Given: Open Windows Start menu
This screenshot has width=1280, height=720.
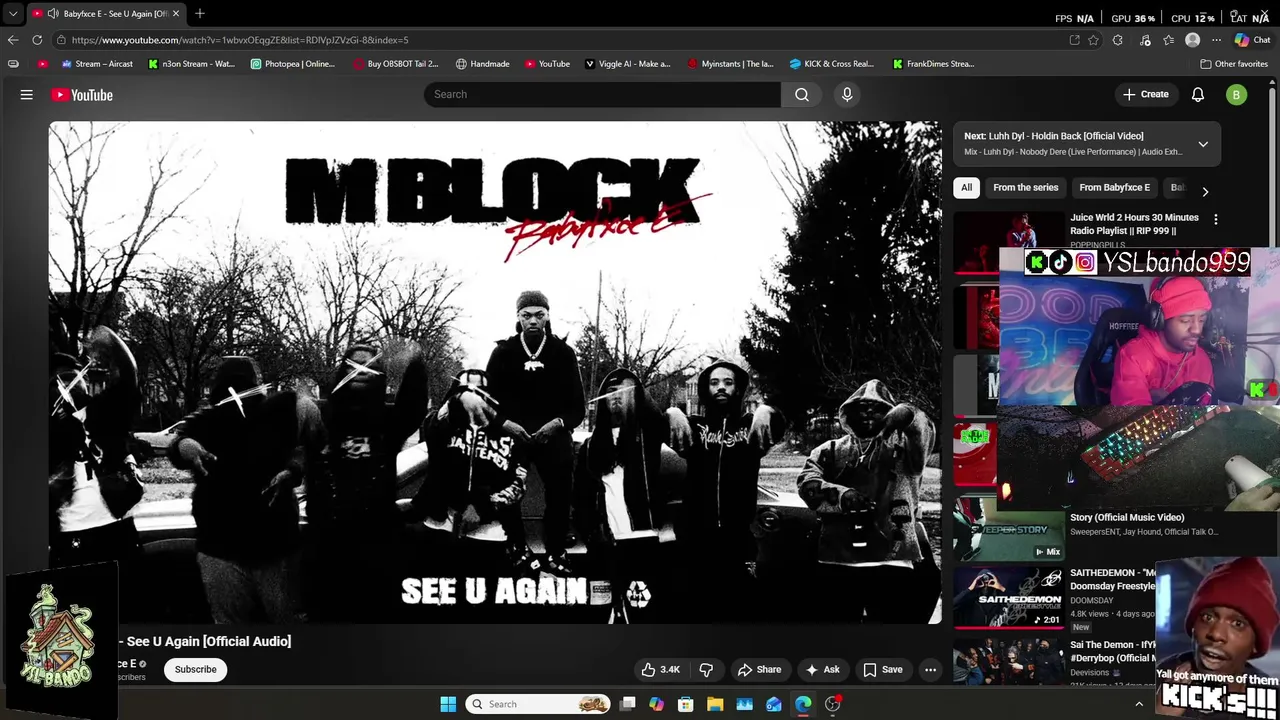Looking at the screenshot, I should click(448, 704).
